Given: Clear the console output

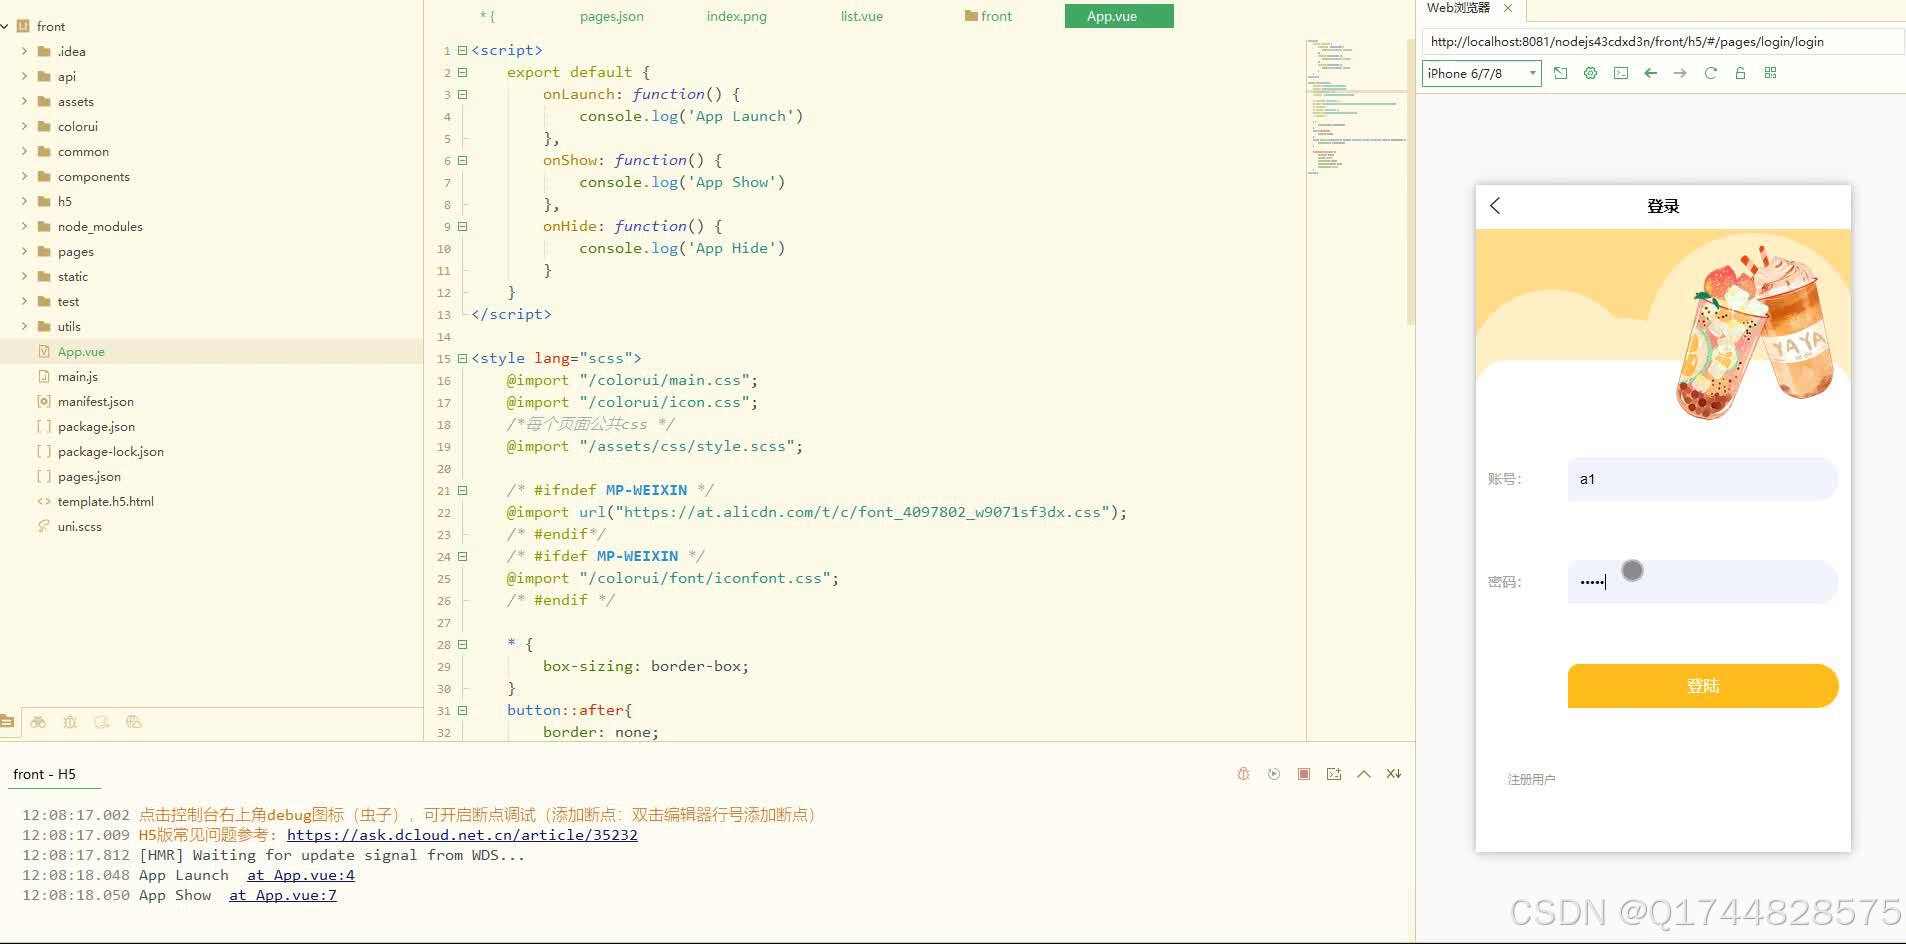Looking at the screenshot, I should pyautogui.click(x=1393, y=774).
